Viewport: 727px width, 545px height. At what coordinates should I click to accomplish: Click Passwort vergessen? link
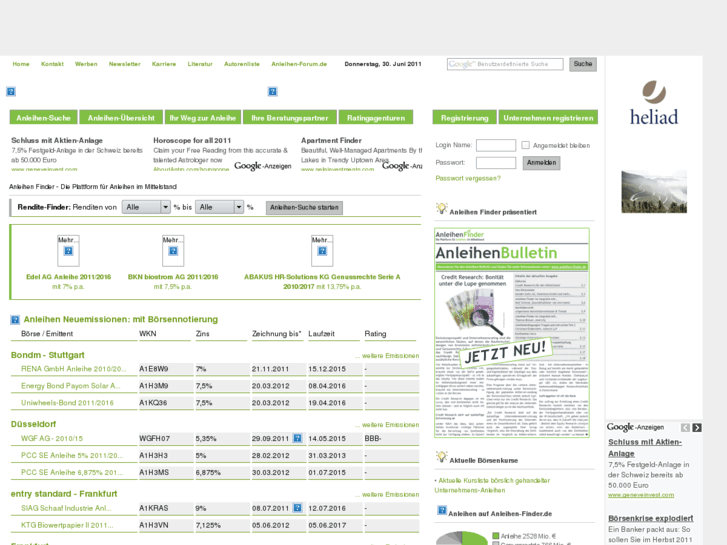tap(468, 178)
